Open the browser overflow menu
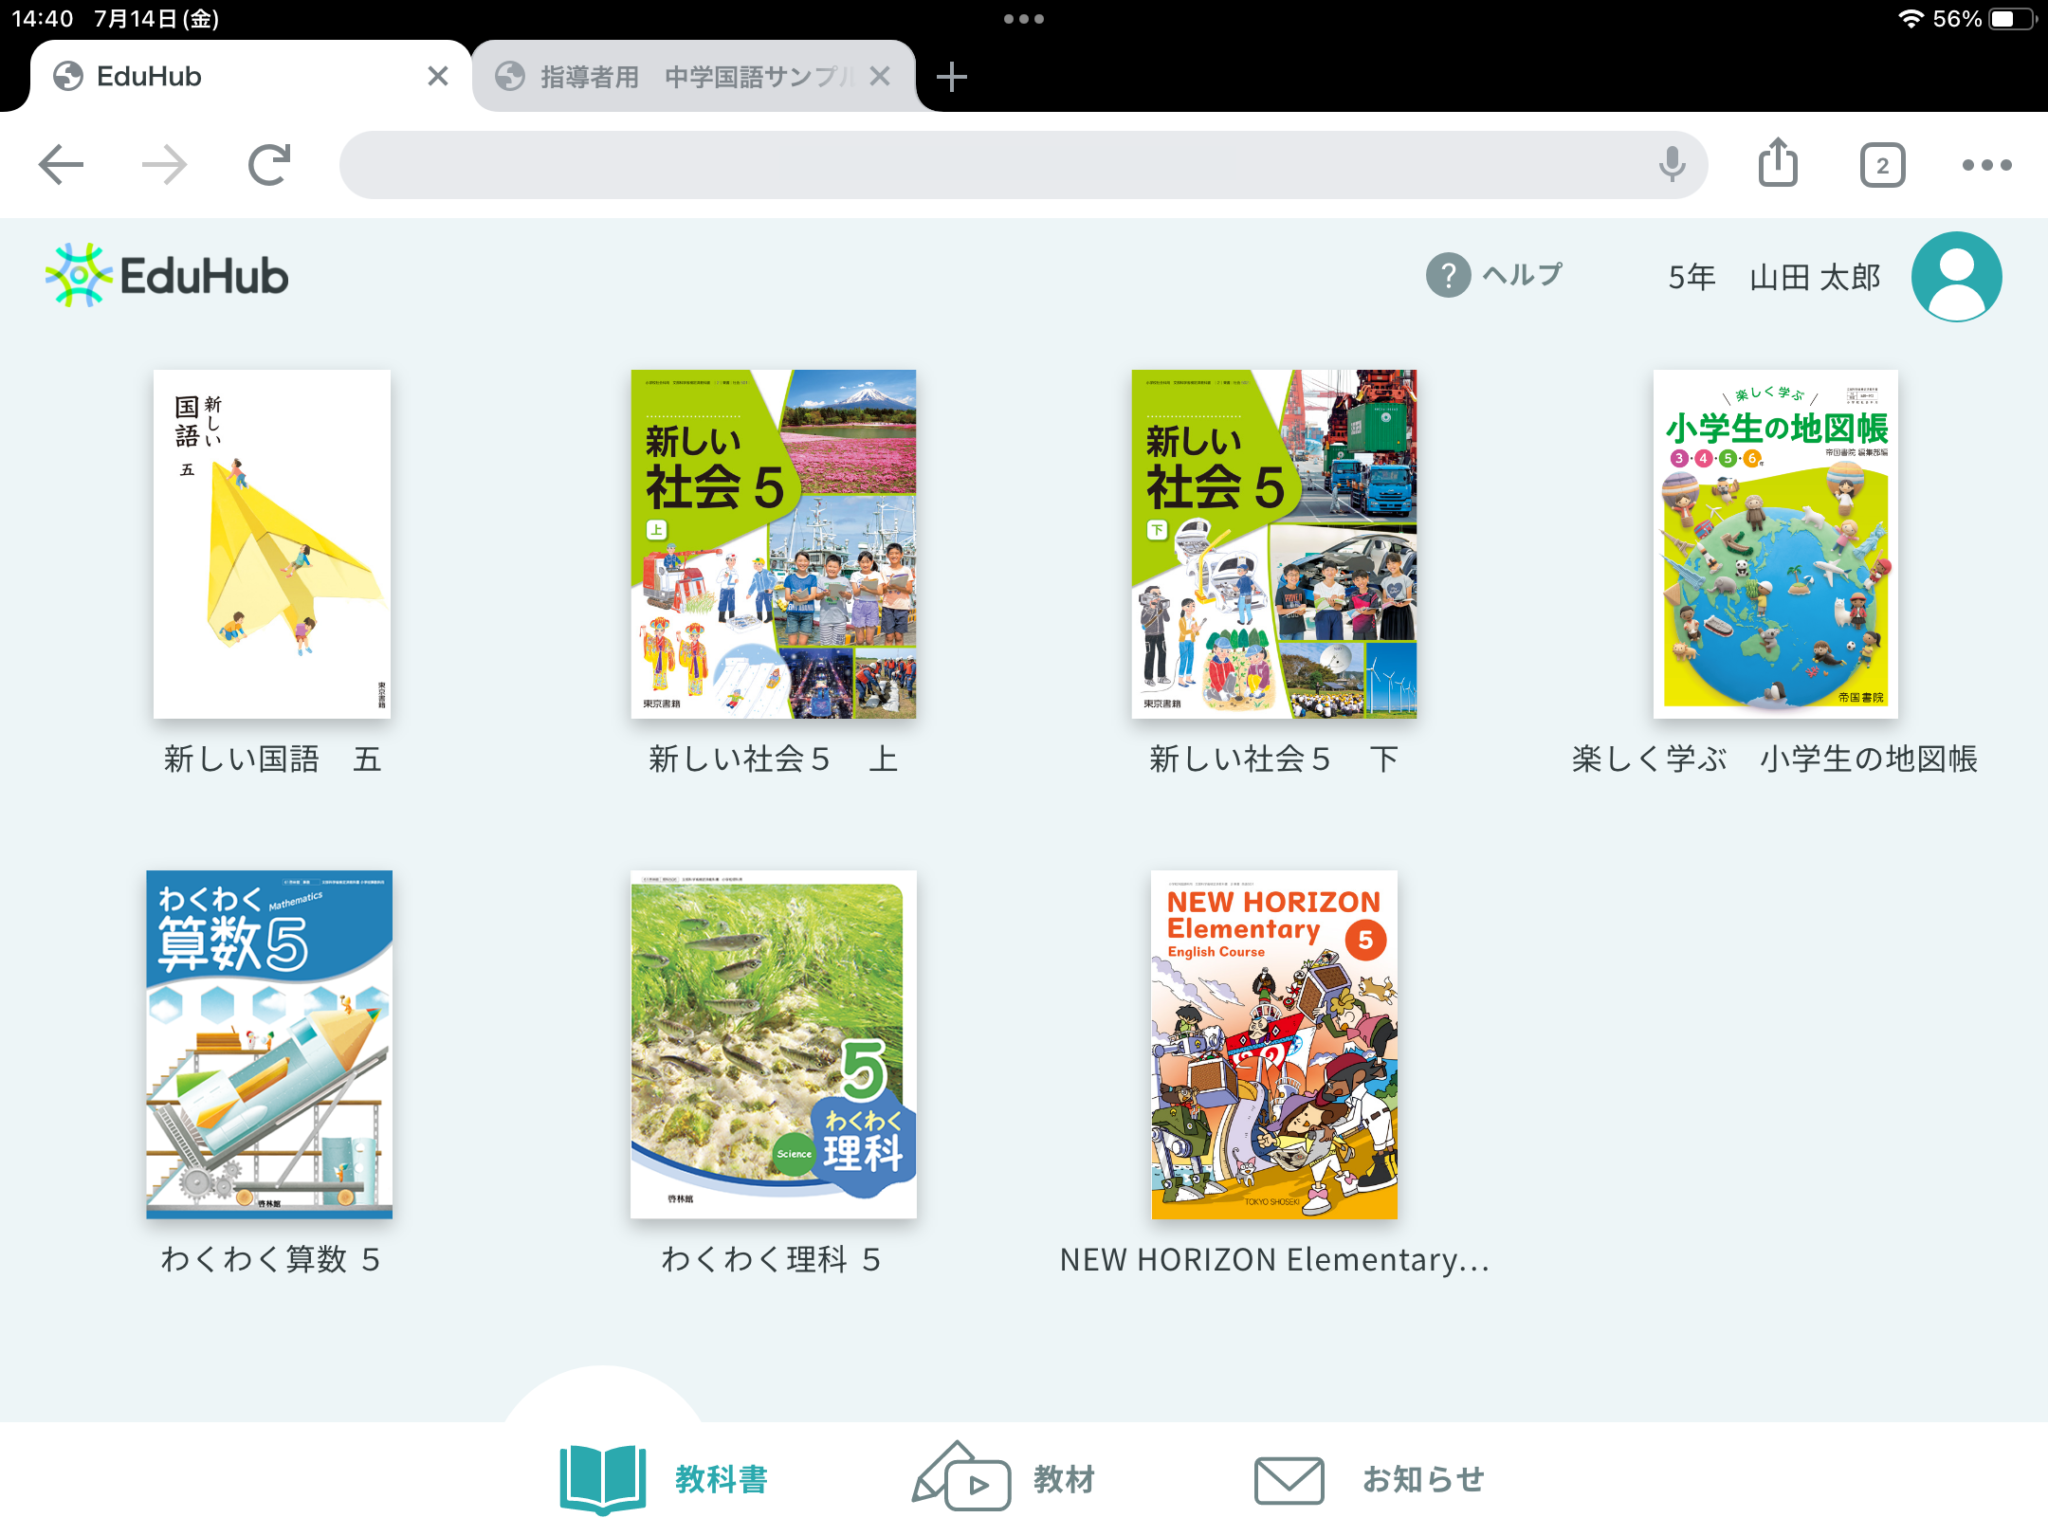Image resolution: width=2048 pixels, height=1536 pixels. (1987, 165)
